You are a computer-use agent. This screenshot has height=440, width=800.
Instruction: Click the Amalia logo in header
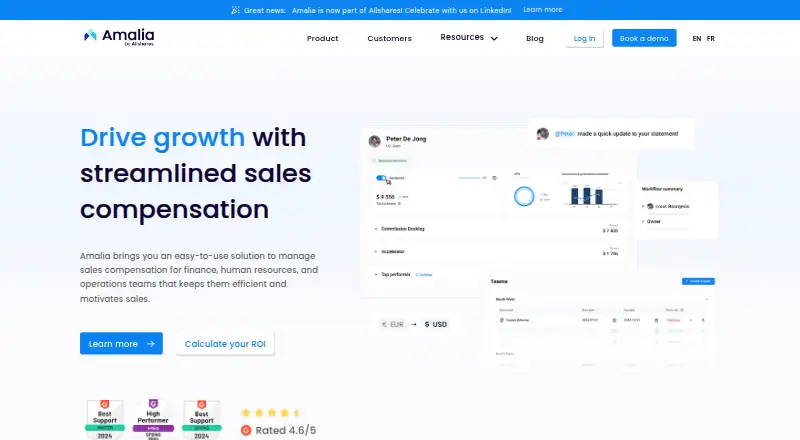(x=119, y=37)
